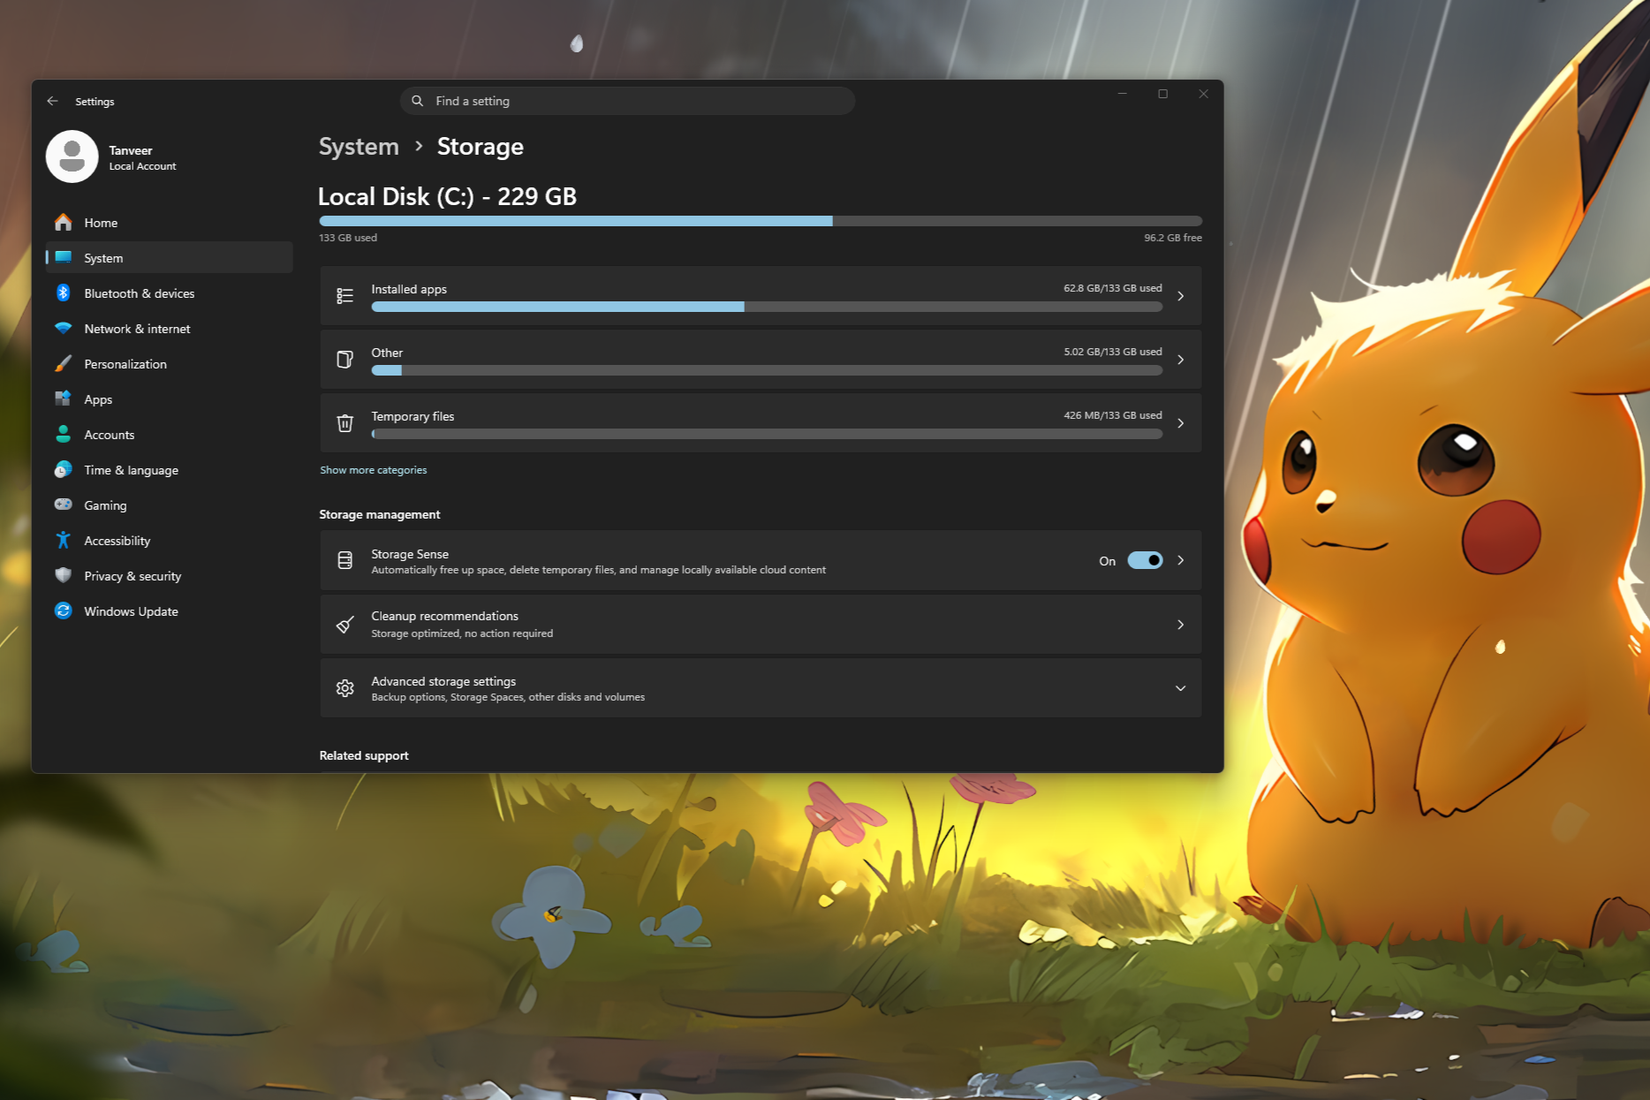Open Cleanup recommendations chevron
The width and height of the screenshot is (1650, 1100).
(1181, 625)
